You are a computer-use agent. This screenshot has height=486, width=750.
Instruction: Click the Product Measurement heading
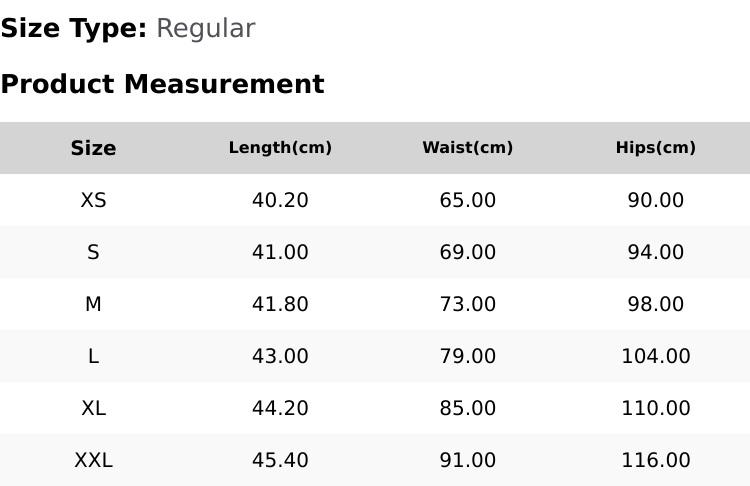tap(163, 84)
